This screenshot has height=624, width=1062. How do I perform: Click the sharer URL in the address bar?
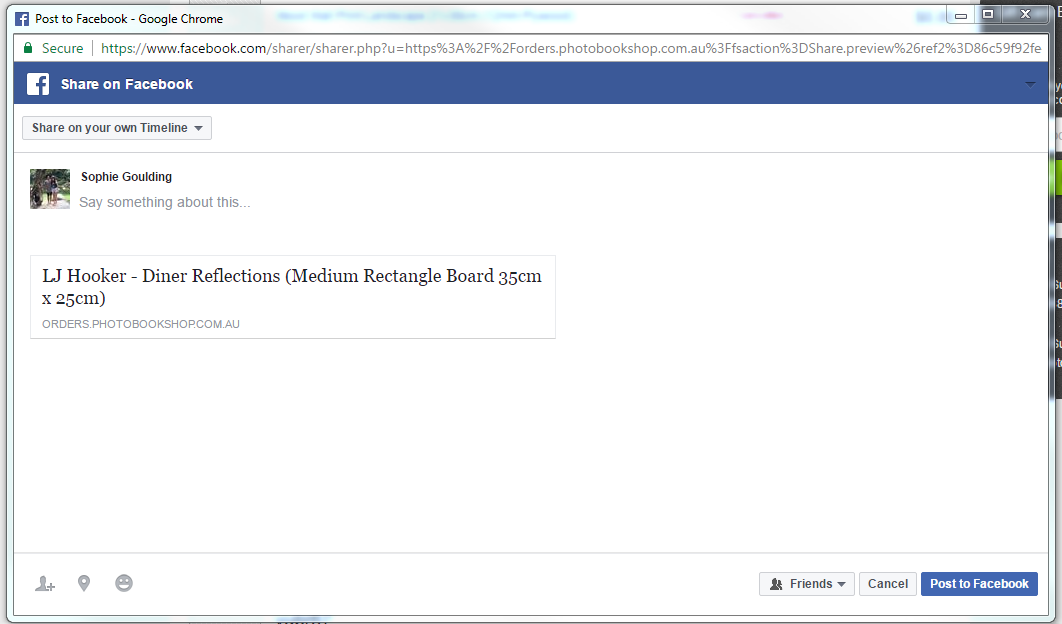pos(571,48)
